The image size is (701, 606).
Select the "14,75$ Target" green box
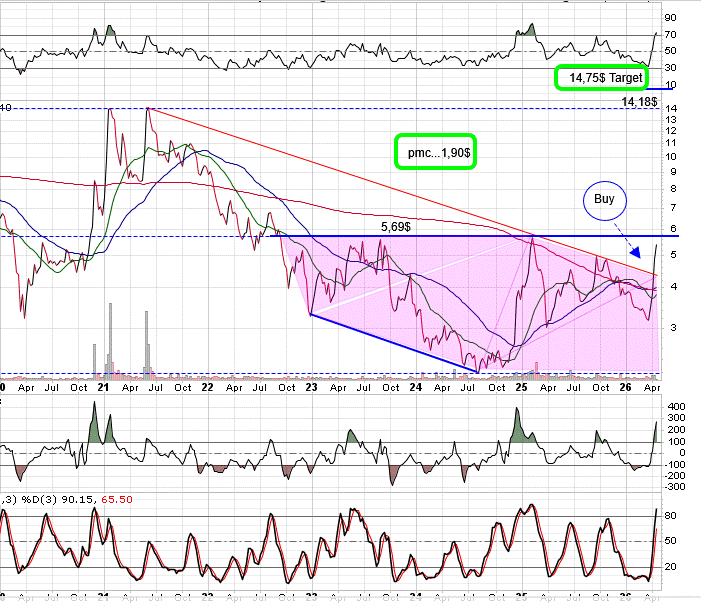(x=600, y=77)
